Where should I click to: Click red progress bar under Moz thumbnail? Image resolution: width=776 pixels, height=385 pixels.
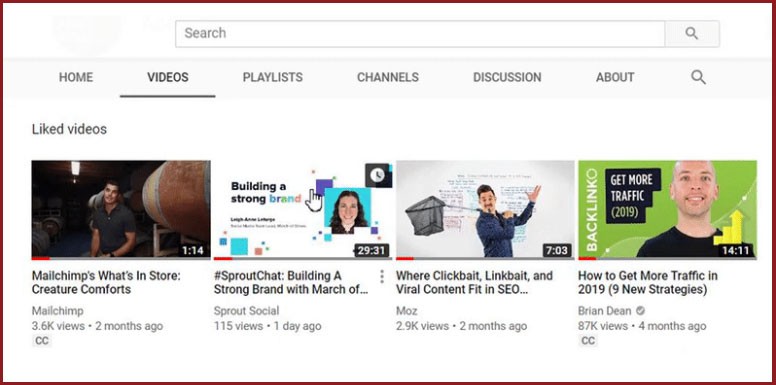tap(405, 258)
